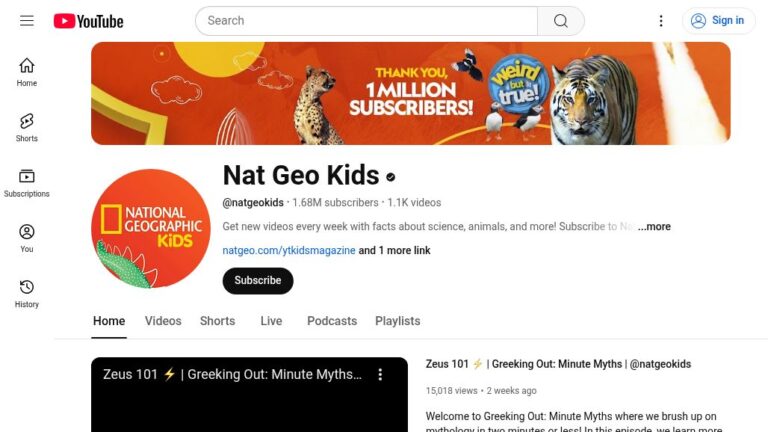This screenshot has height=432, width=768.
Task: Open the Zeus 101 video options menu
Action: click(x=380, y=374)
